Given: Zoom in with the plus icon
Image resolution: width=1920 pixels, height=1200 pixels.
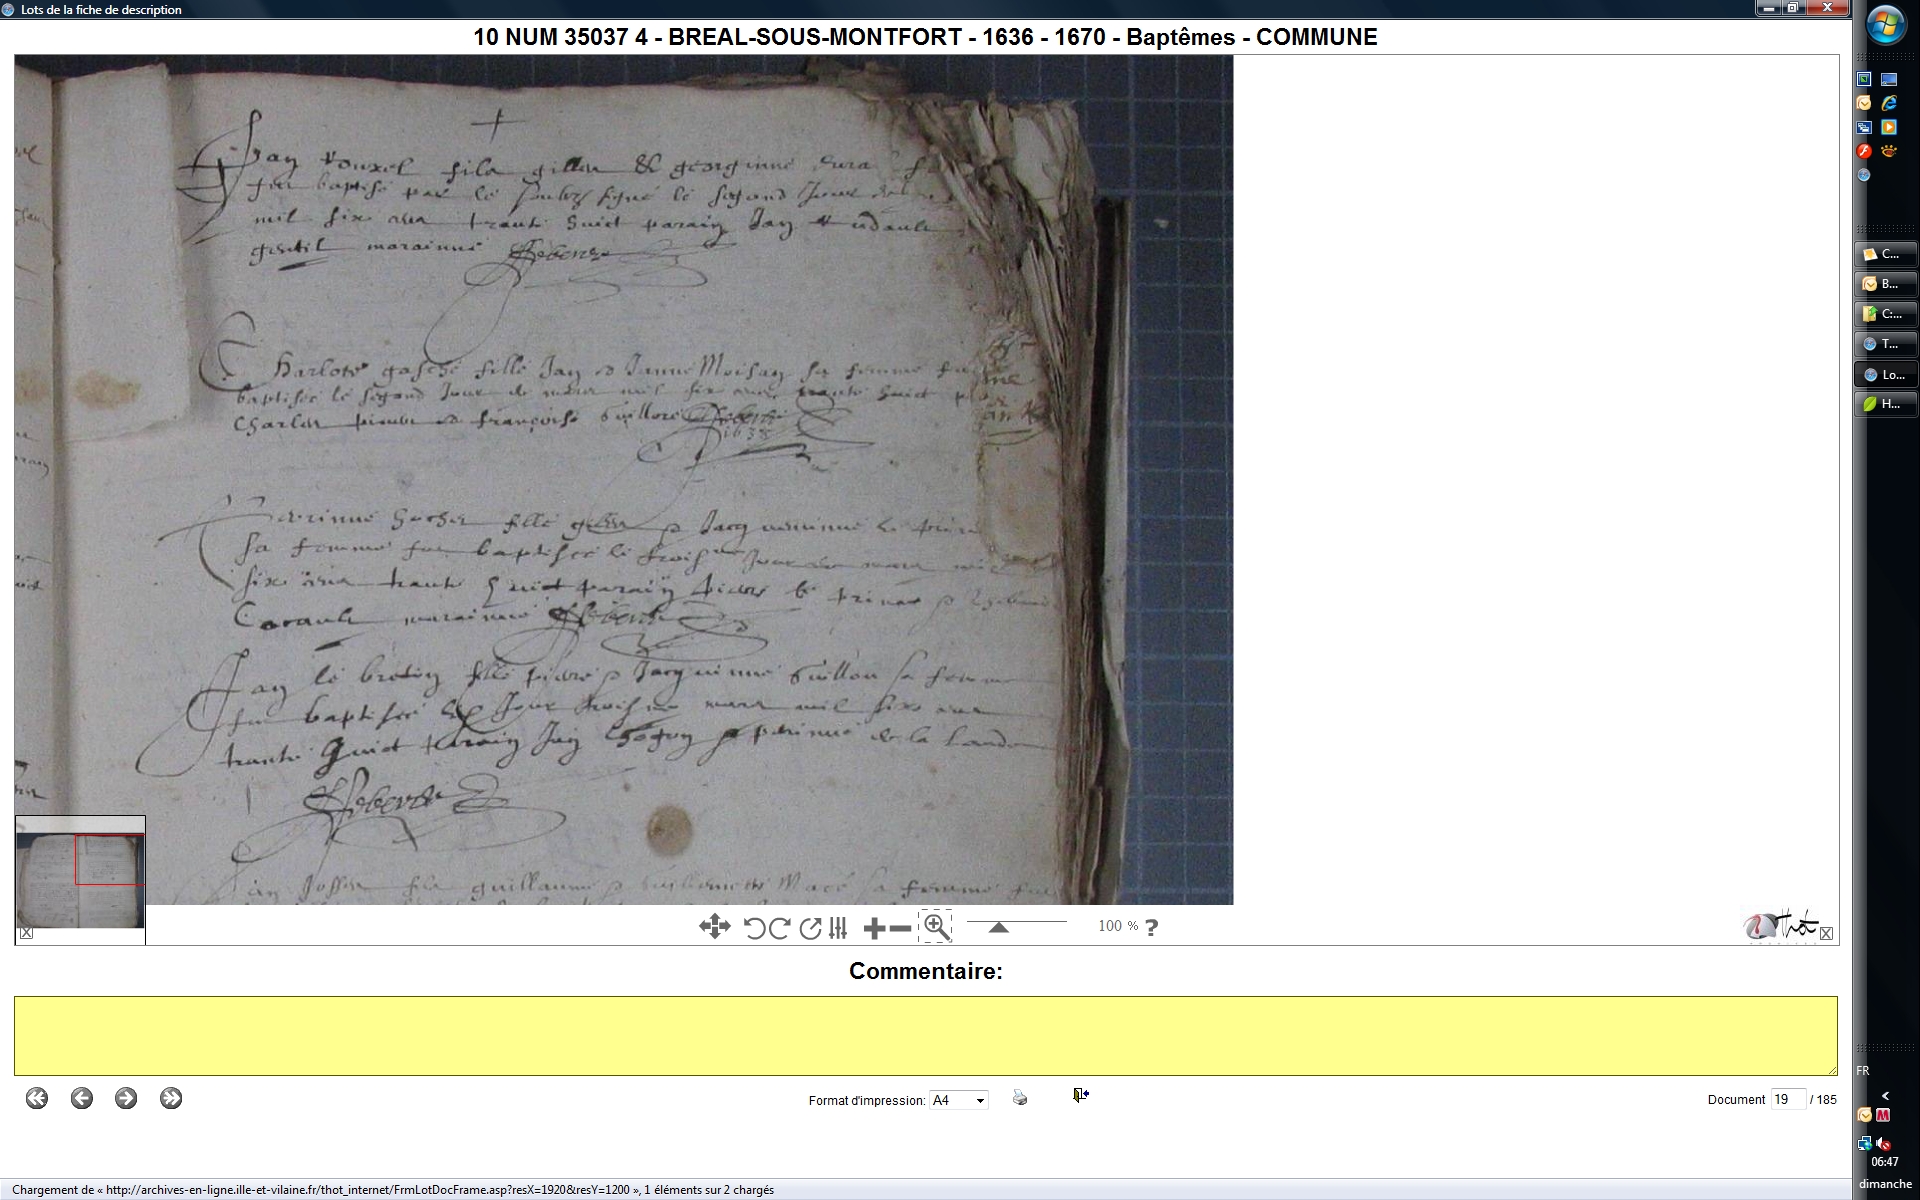Looking at the screenshot, I should [874, 928].
